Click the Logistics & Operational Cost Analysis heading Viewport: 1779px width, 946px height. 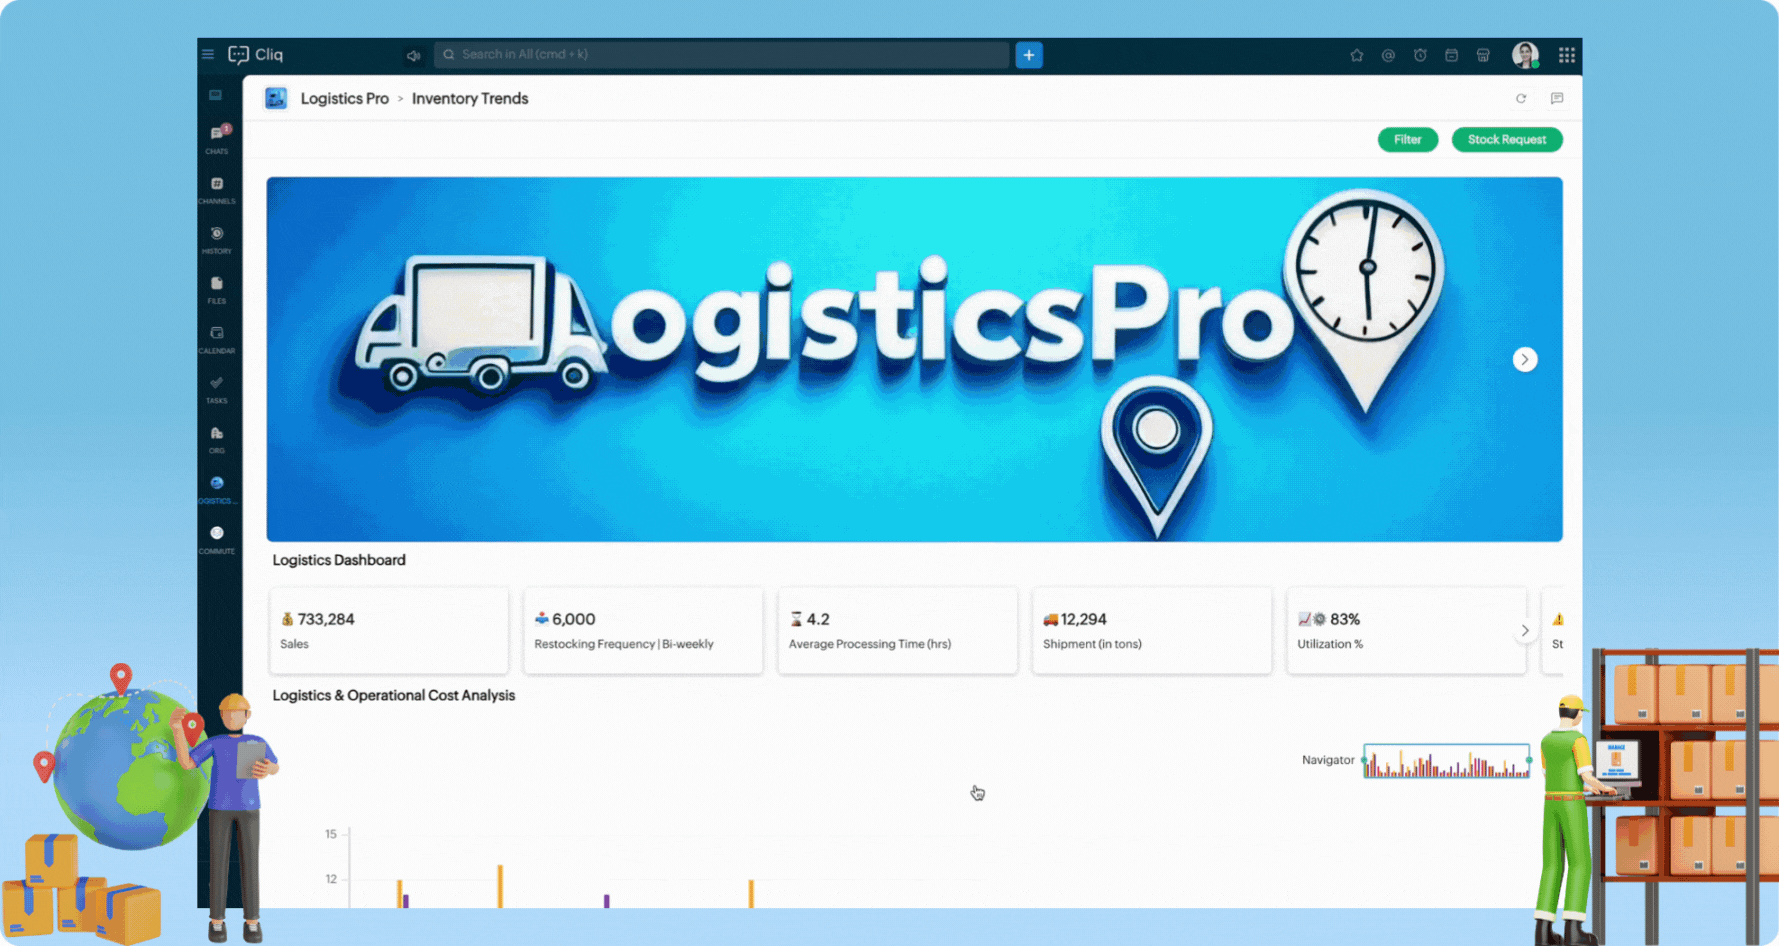[394, 695]
